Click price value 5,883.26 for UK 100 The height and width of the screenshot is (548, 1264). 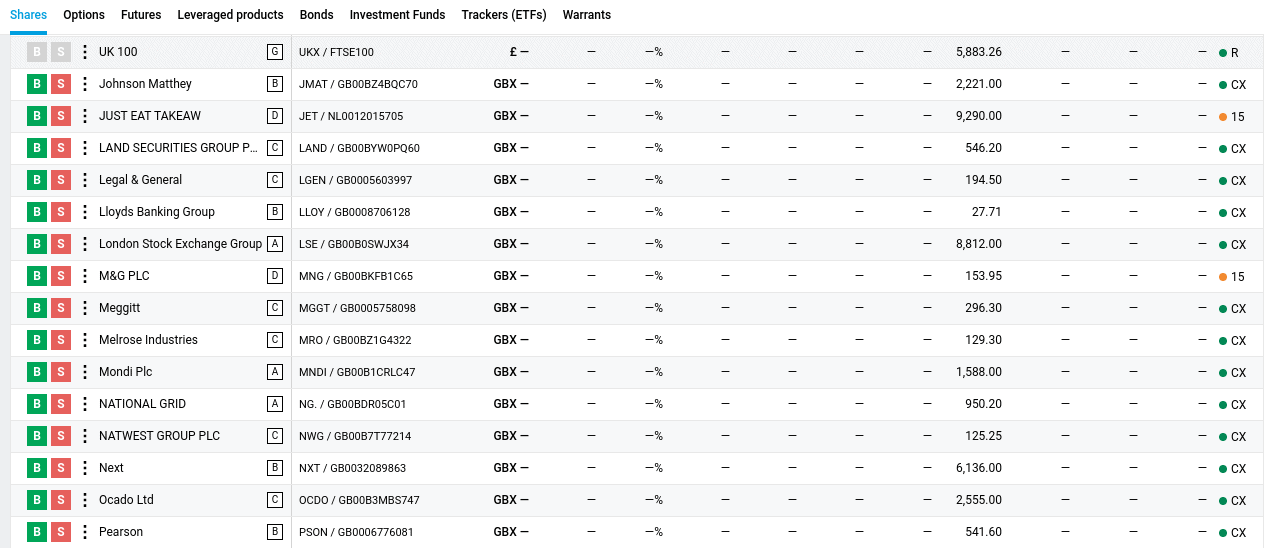click(979, 52)
